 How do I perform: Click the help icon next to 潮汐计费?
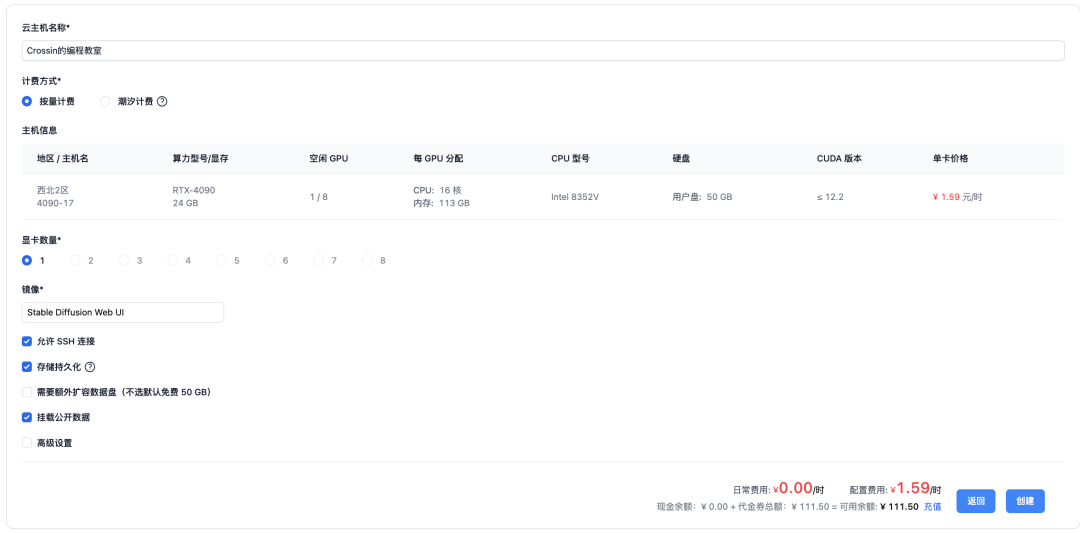pyautogui.click(x=162, y=101)
